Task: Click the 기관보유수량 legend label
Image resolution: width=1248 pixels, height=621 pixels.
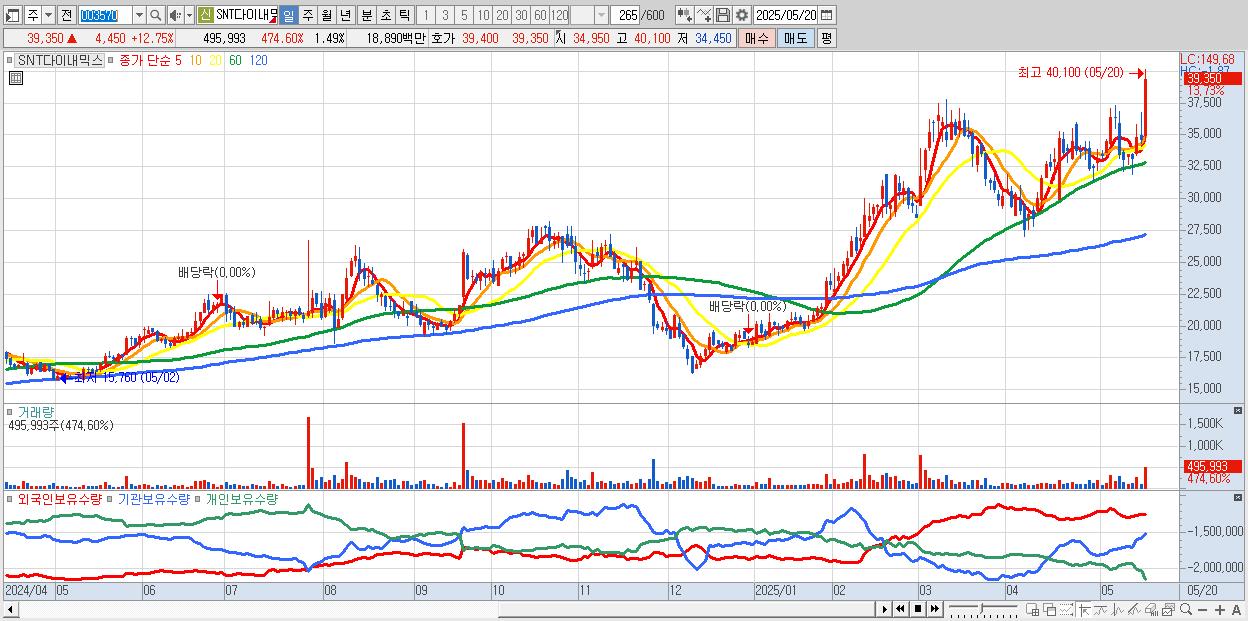Action: pos(154,498)
